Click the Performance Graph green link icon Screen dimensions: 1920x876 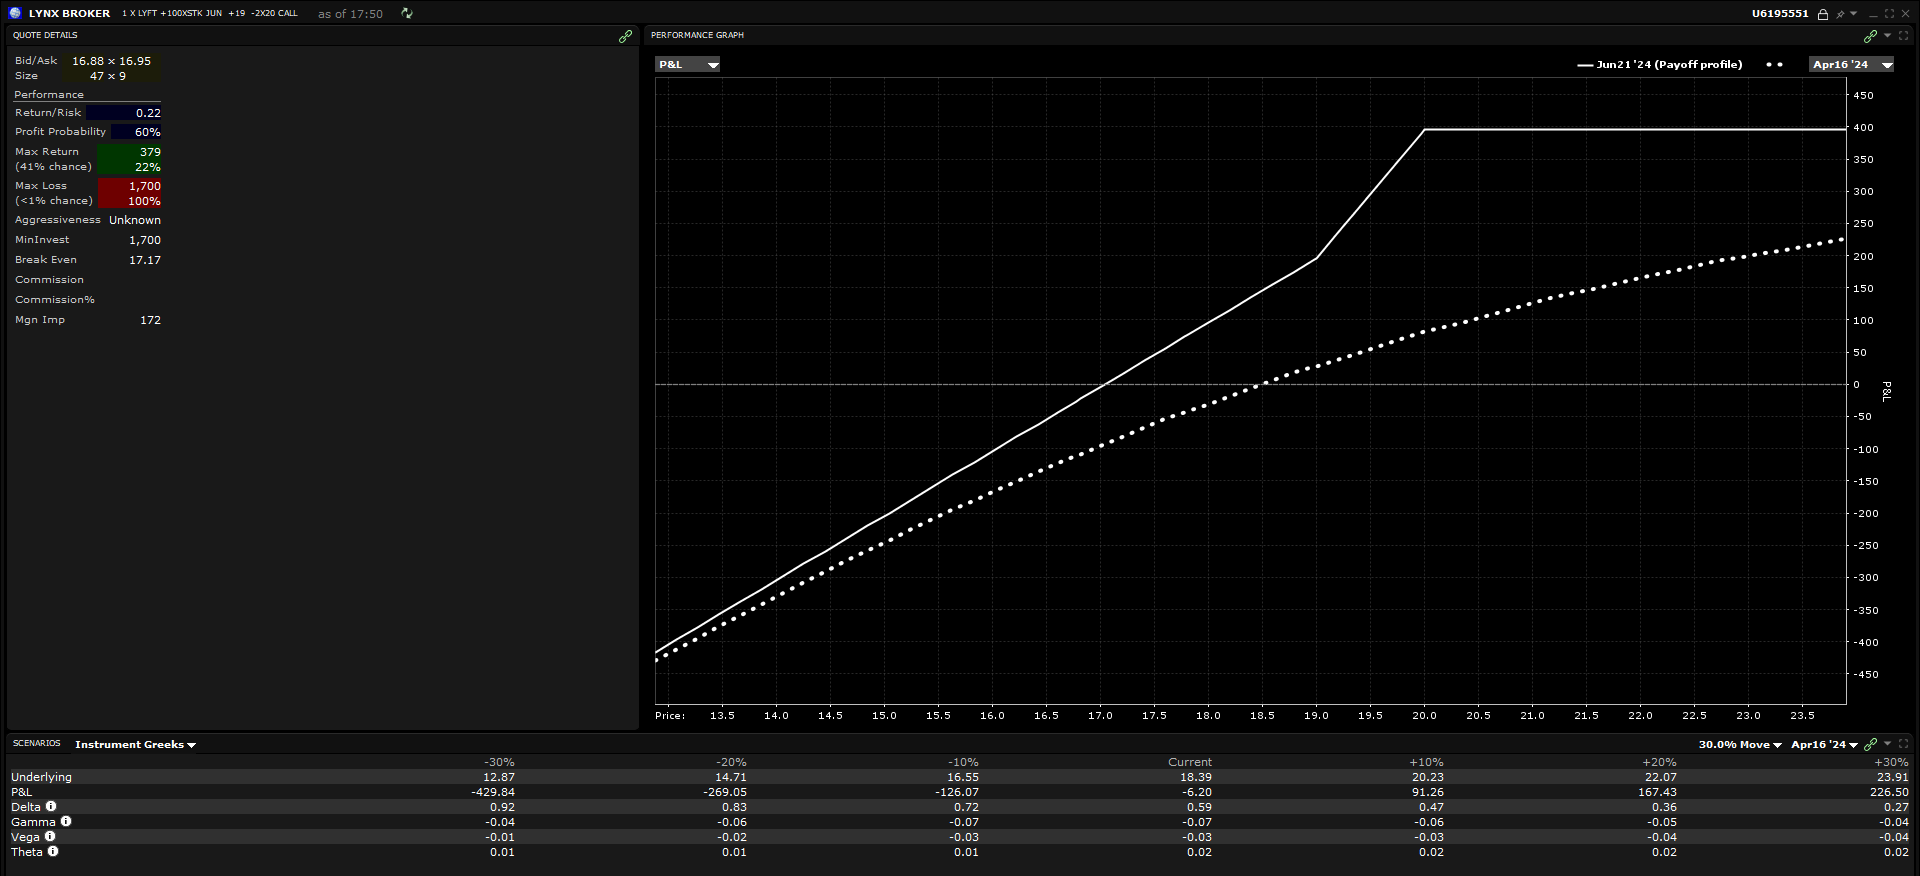coord(1870,36)
